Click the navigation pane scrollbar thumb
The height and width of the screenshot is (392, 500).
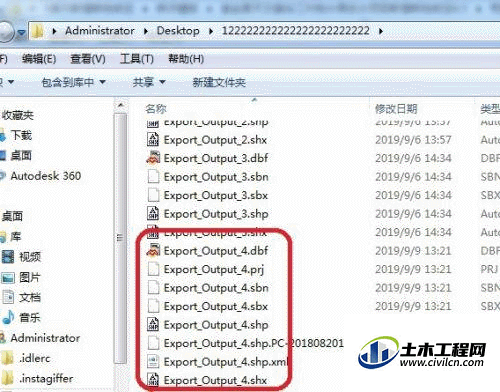pyautogui.click(x=120, y=238)
